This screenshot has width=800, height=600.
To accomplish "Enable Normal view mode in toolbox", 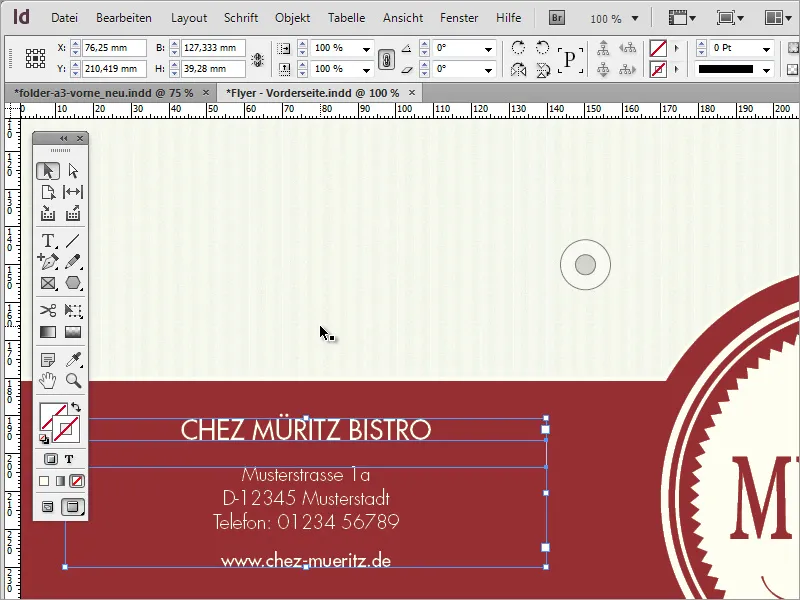I will (47, 507).
